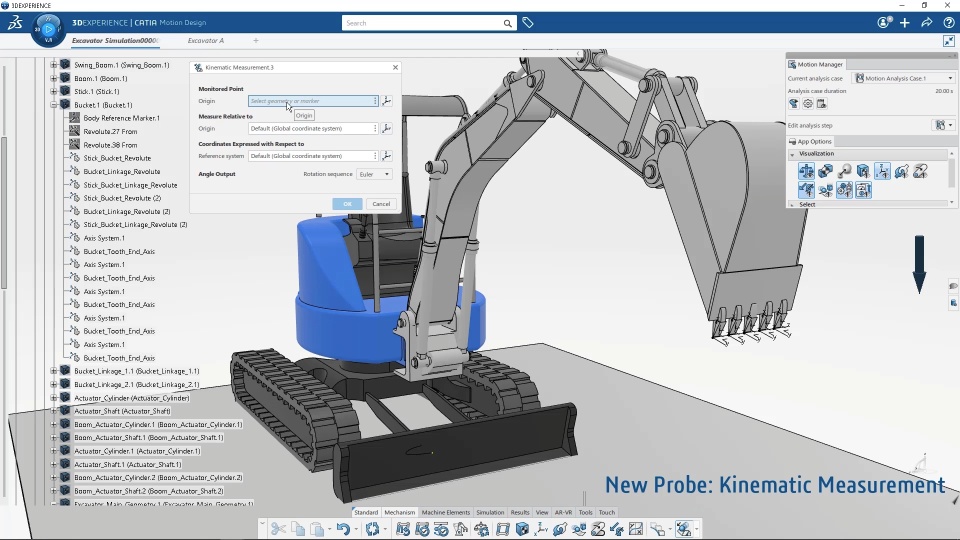The image size is (960, 540).
Task: Open the Excavator A document tab
Action: (x=206, y=40)
